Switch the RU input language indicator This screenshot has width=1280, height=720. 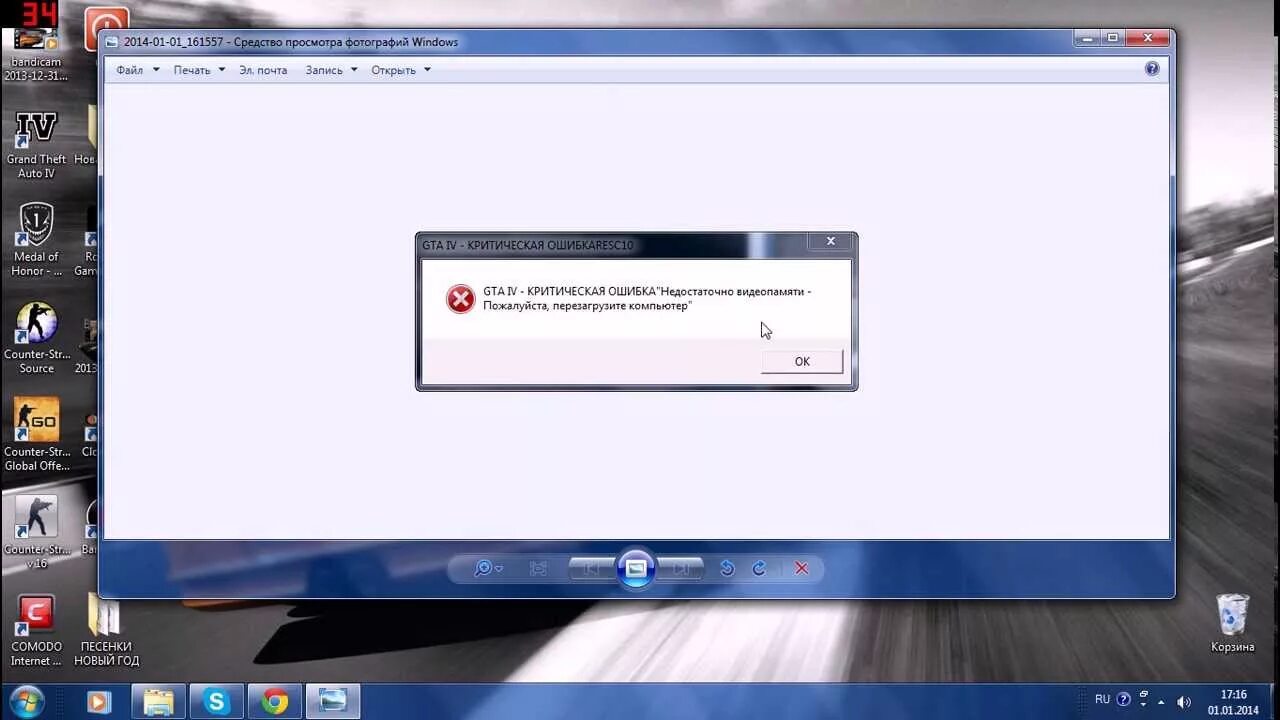[1102, 700]
